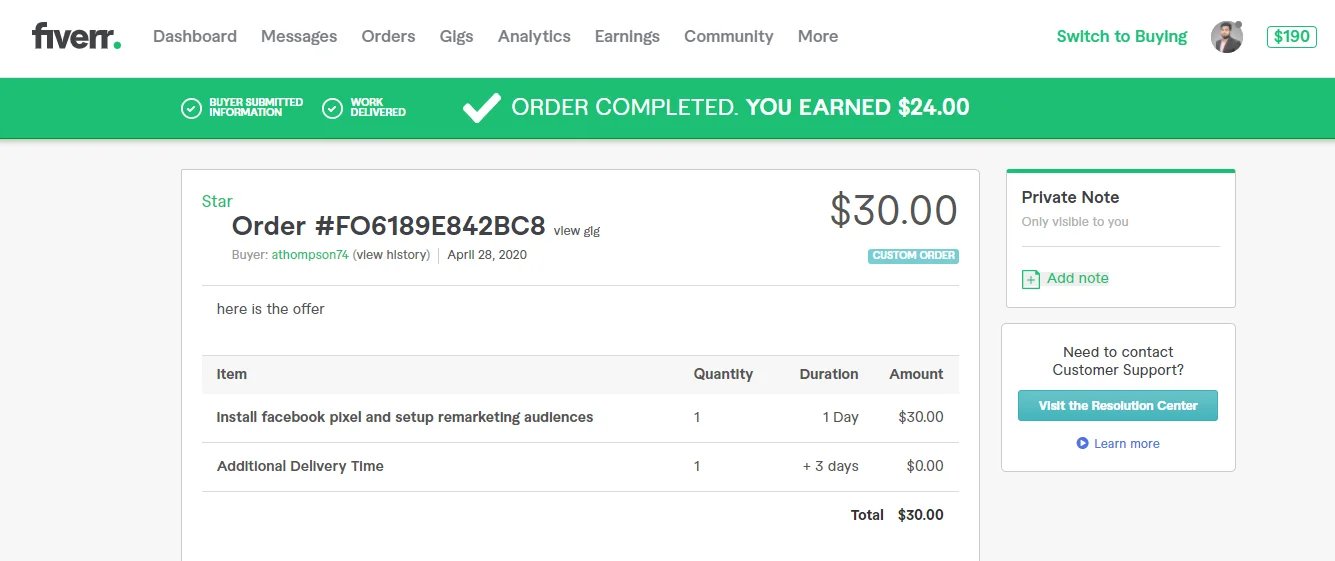Click the Fiverr logo
The height and width of the screenshot is (561, 1335).
click(76, 37)
